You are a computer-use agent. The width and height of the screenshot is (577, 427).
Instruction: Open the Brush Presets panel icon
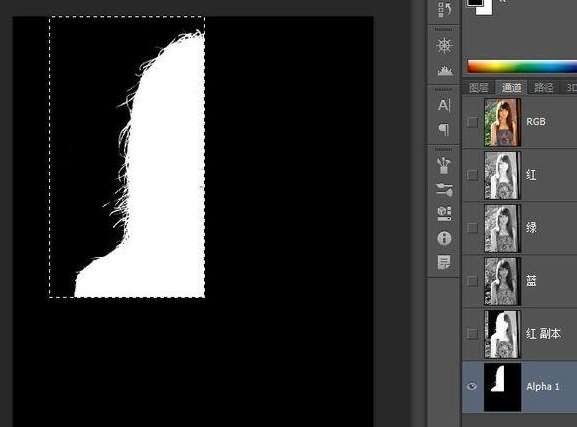coord(444,165)
